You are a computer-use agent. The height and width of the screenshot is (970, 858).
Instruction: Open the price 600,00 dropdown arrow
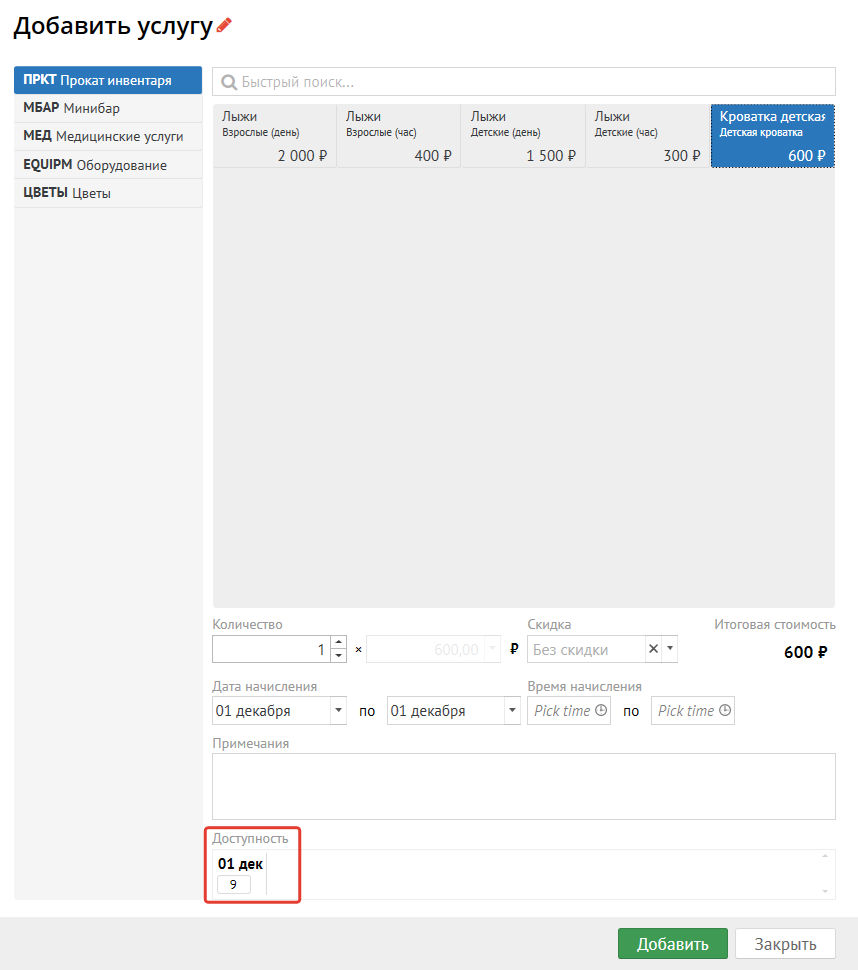pos(492,649)
